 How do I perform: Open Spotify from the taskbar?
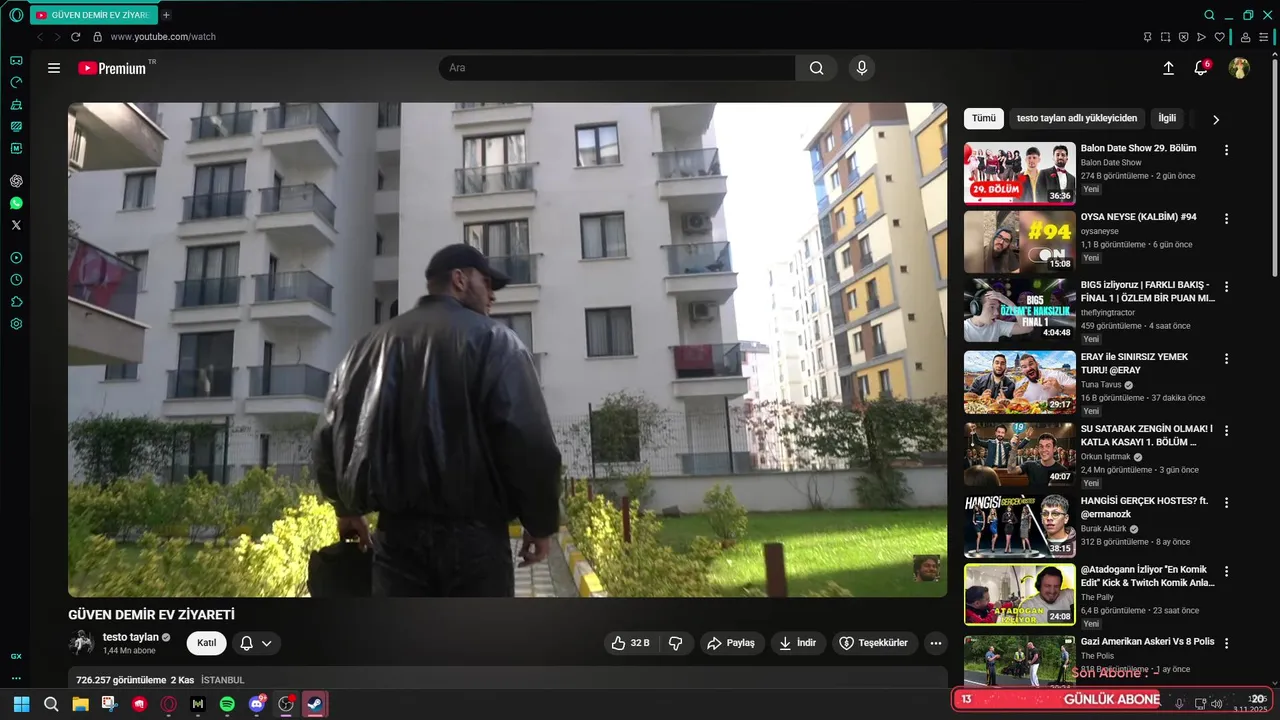(227, 704)
